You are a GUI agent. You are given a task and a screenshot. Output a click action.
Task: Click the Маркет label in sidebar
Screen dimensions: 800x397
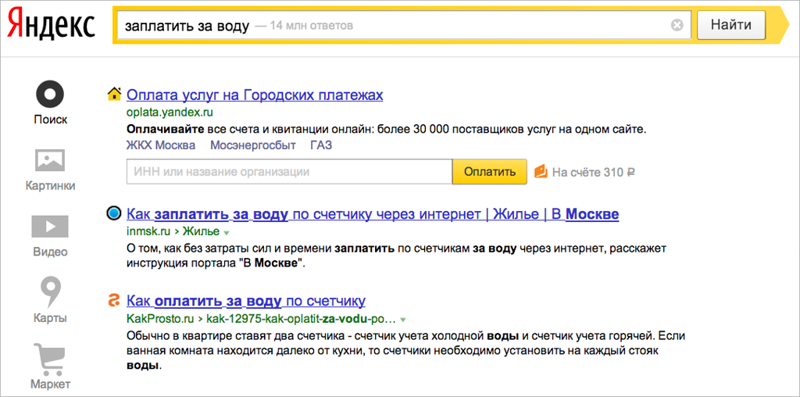[50, 384]
